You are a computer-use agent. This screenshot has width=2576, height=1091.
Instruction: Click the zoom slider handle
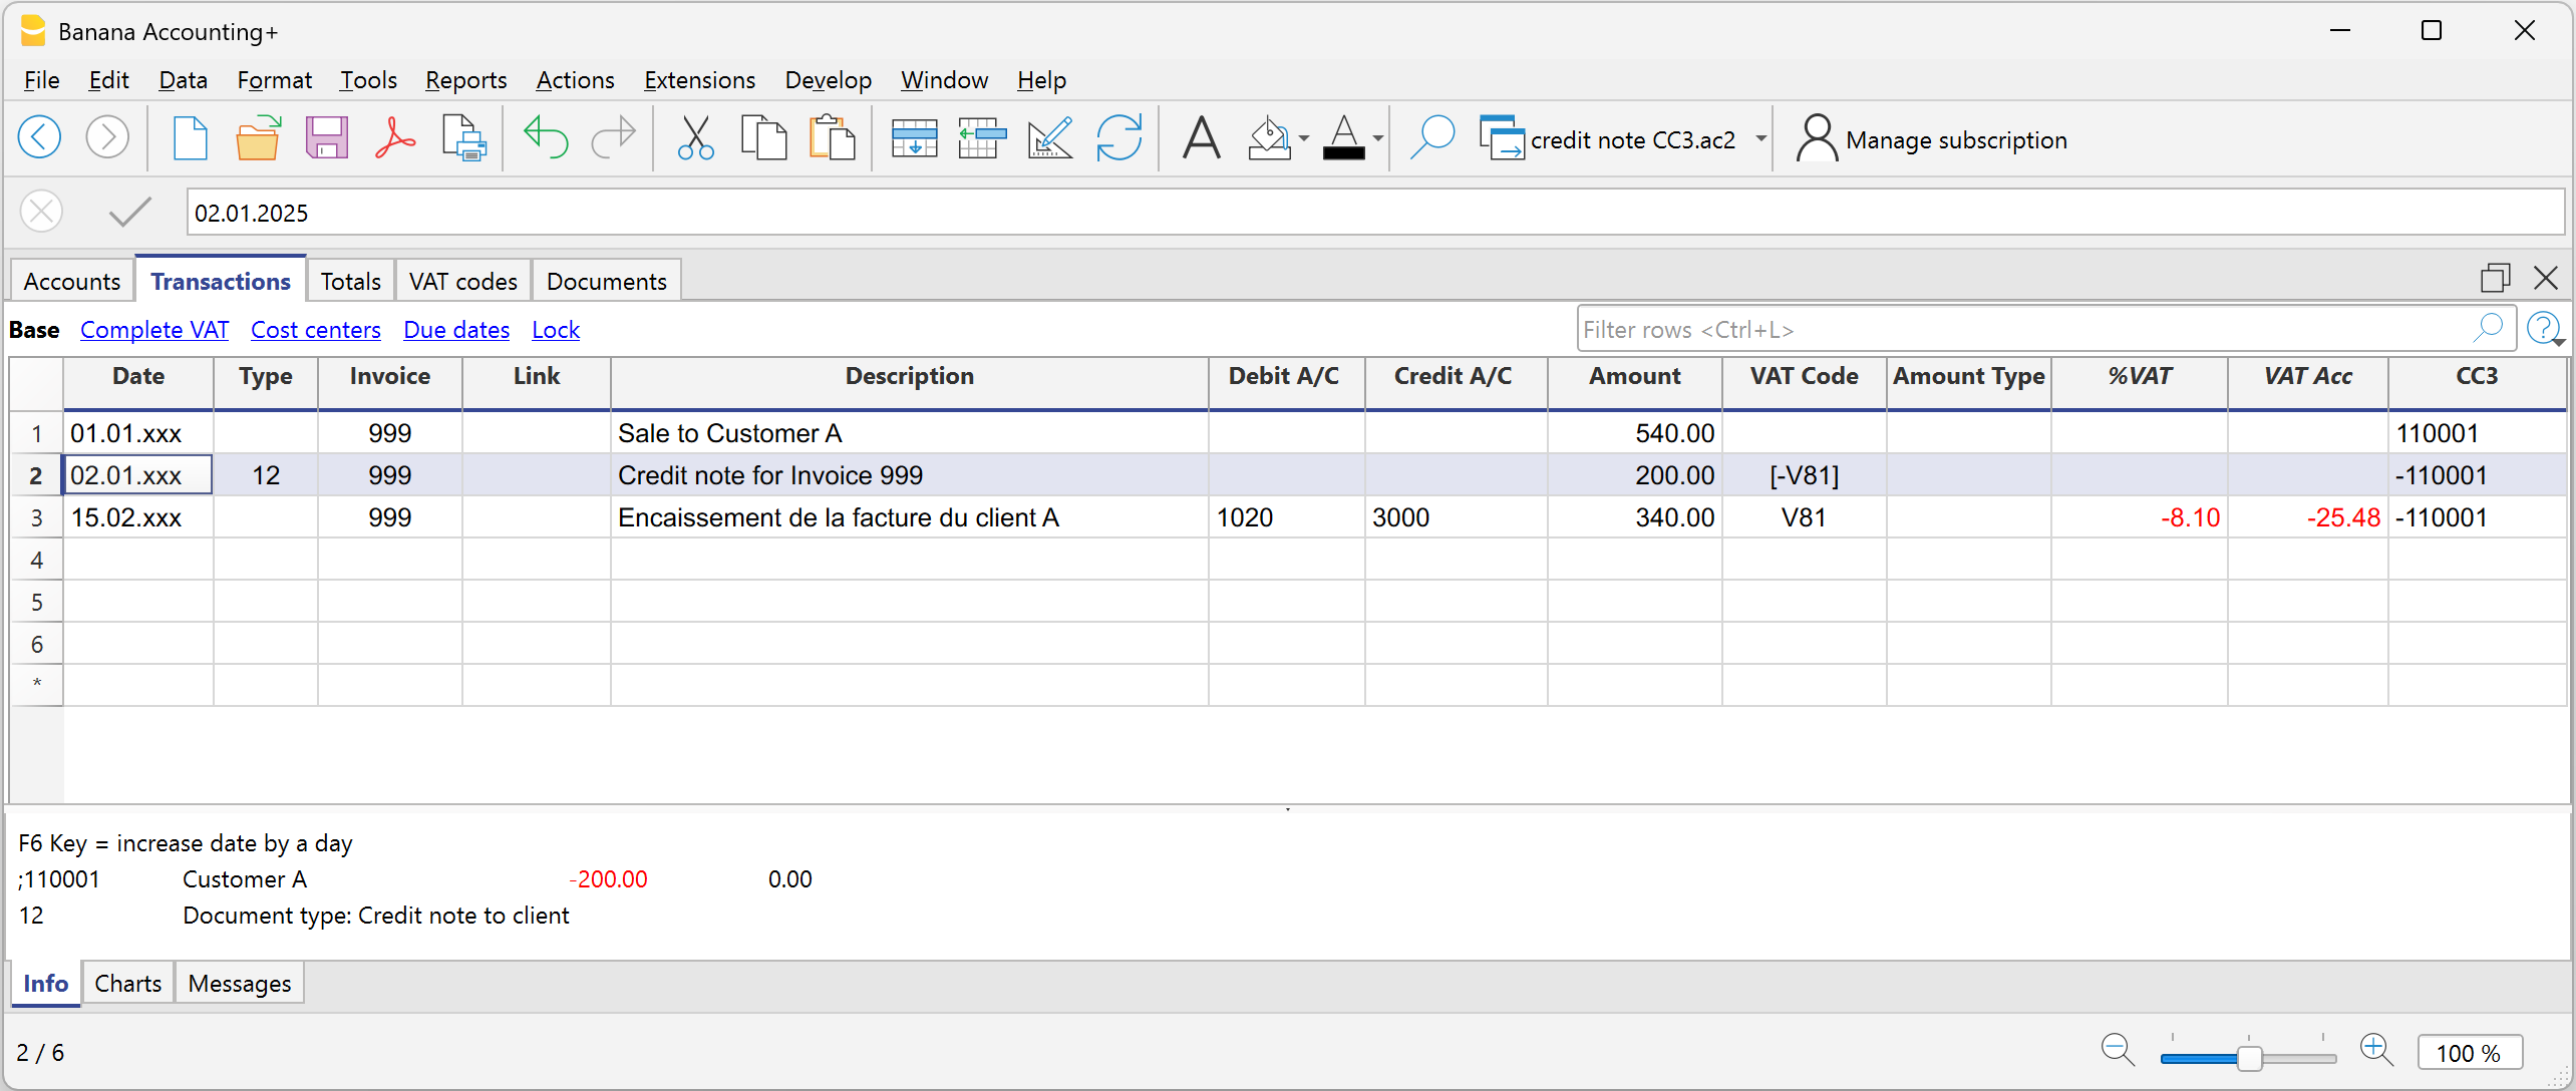2248,1057
